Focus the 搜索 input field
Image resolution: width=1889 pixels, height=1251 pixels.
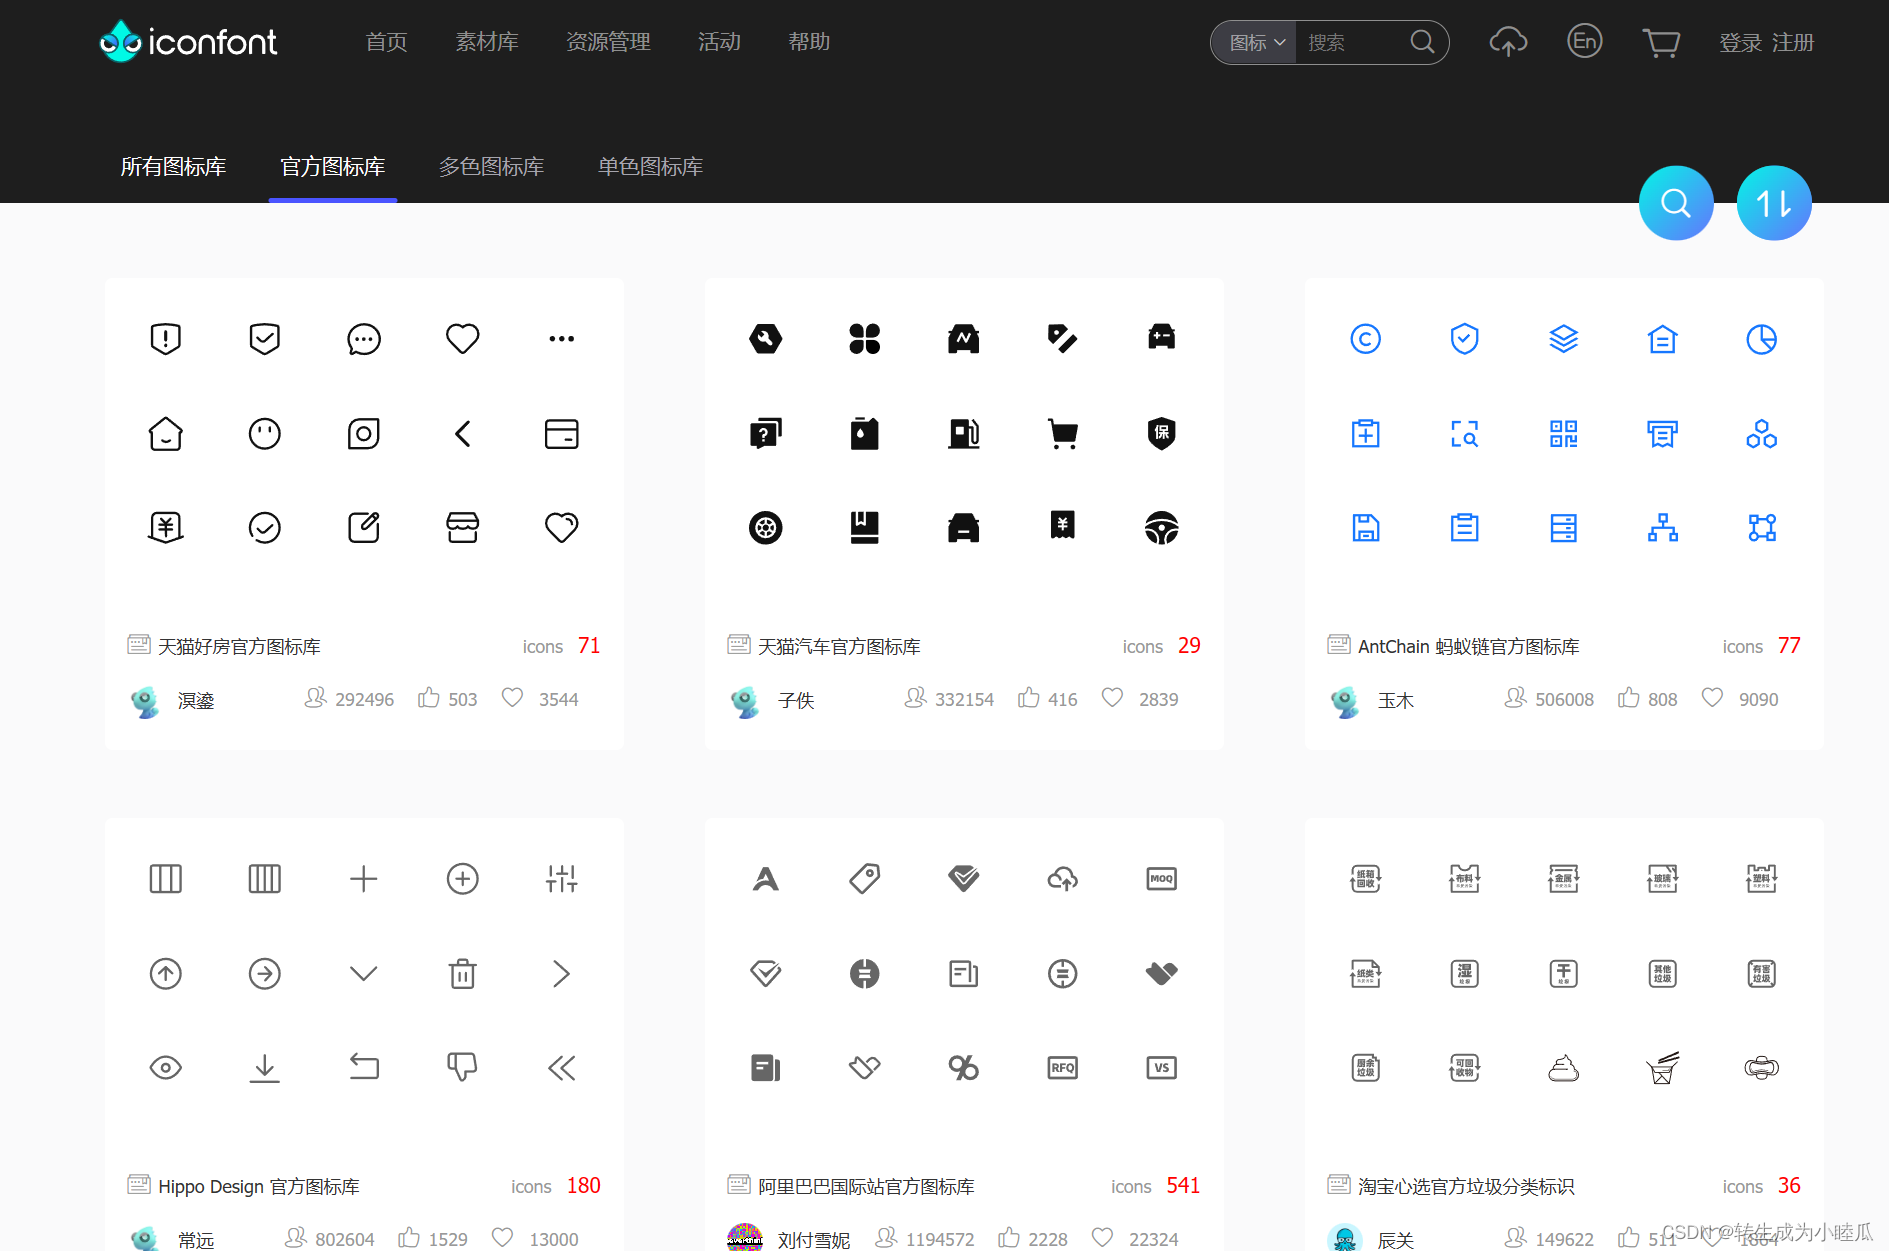click(1353, 42)
